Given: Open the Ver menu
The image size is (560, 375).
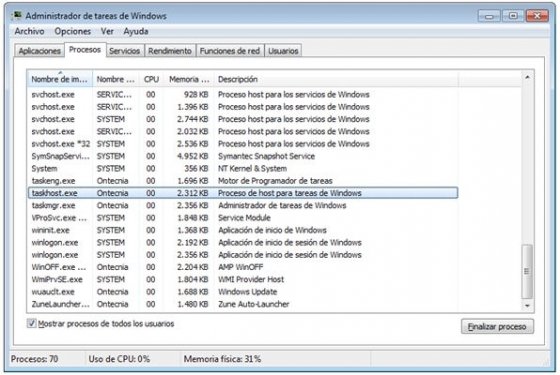Looking at the screenshot, I should click(x=107, y=31).
